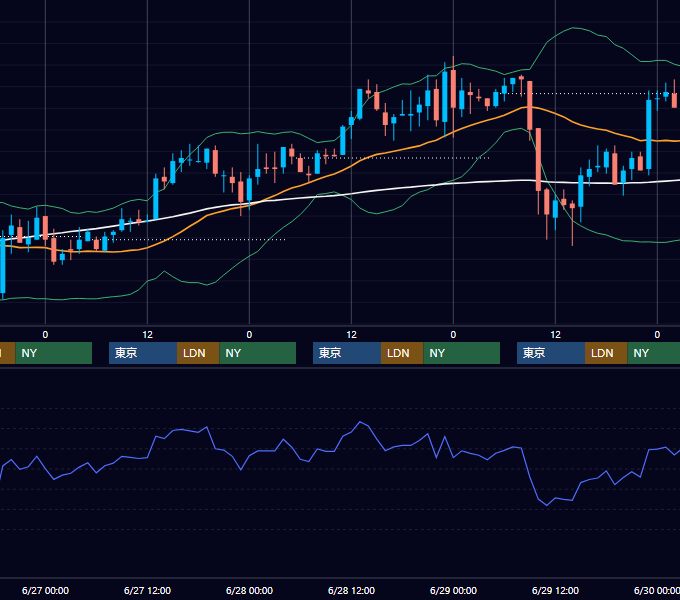Image resolution: width=680 pixels, height=600 pixels.
Task: Select the 東京 session block on 6/28
Action: coord(347,353)
